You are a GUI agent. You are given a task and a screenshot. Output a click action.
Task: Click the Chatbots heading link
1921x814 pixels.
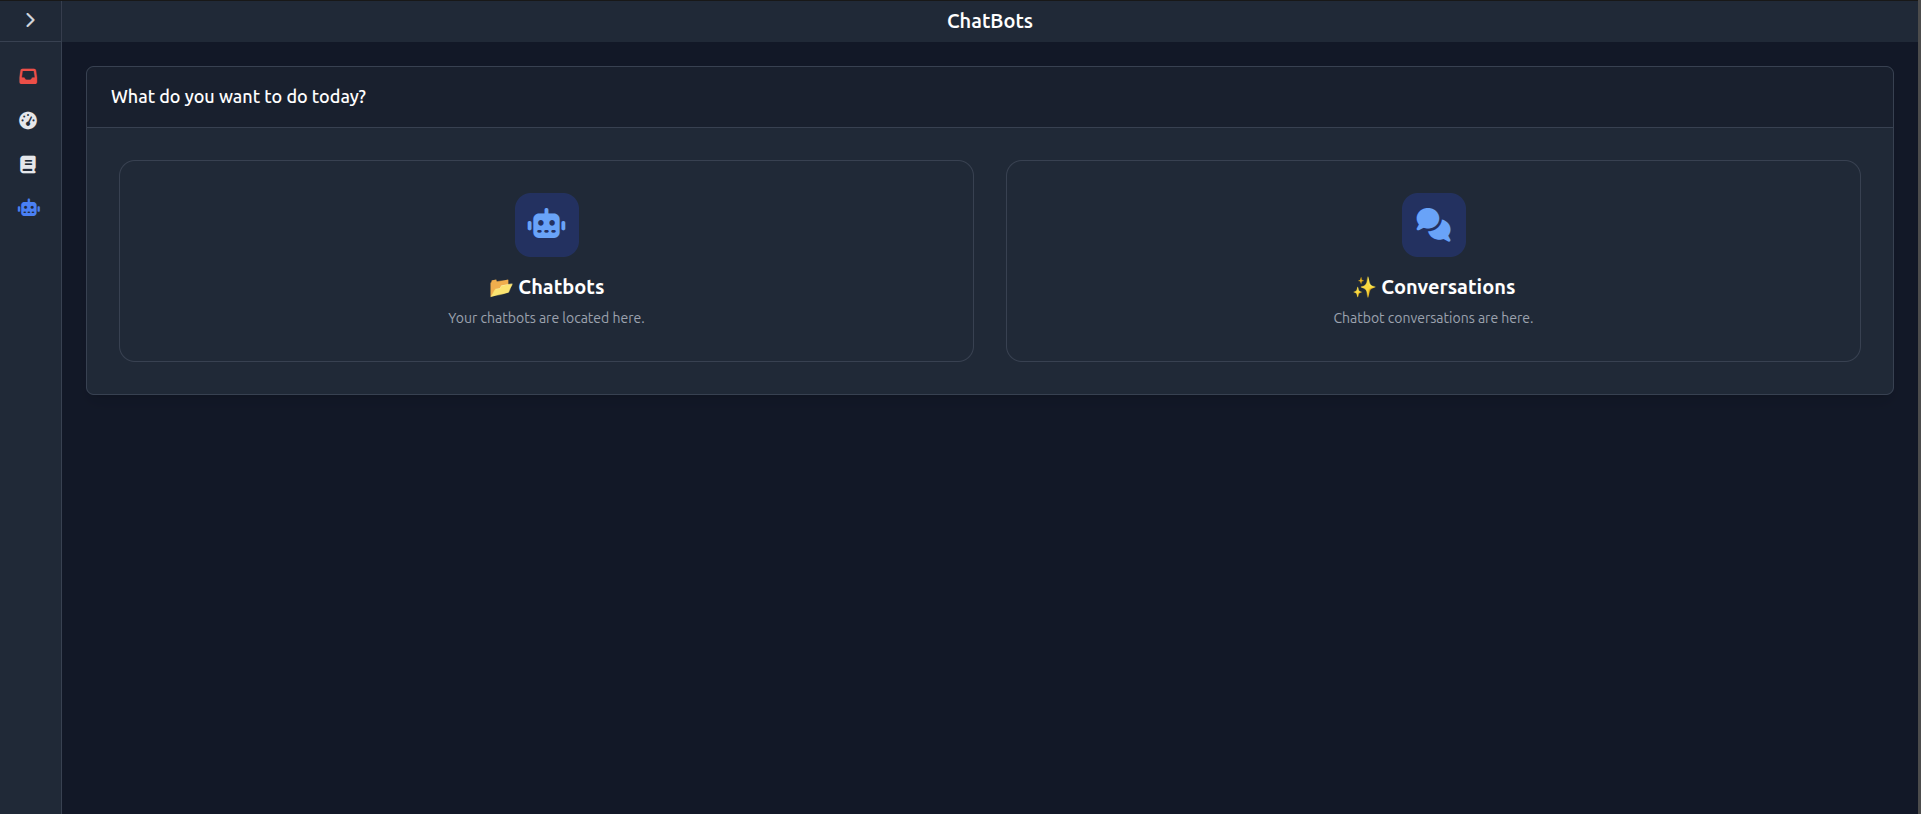pos(560,287)
